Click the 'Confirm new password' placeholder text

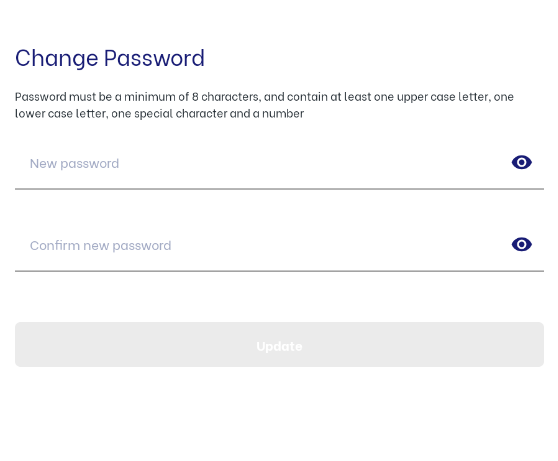pyautogui.click(x=100, y=246)
